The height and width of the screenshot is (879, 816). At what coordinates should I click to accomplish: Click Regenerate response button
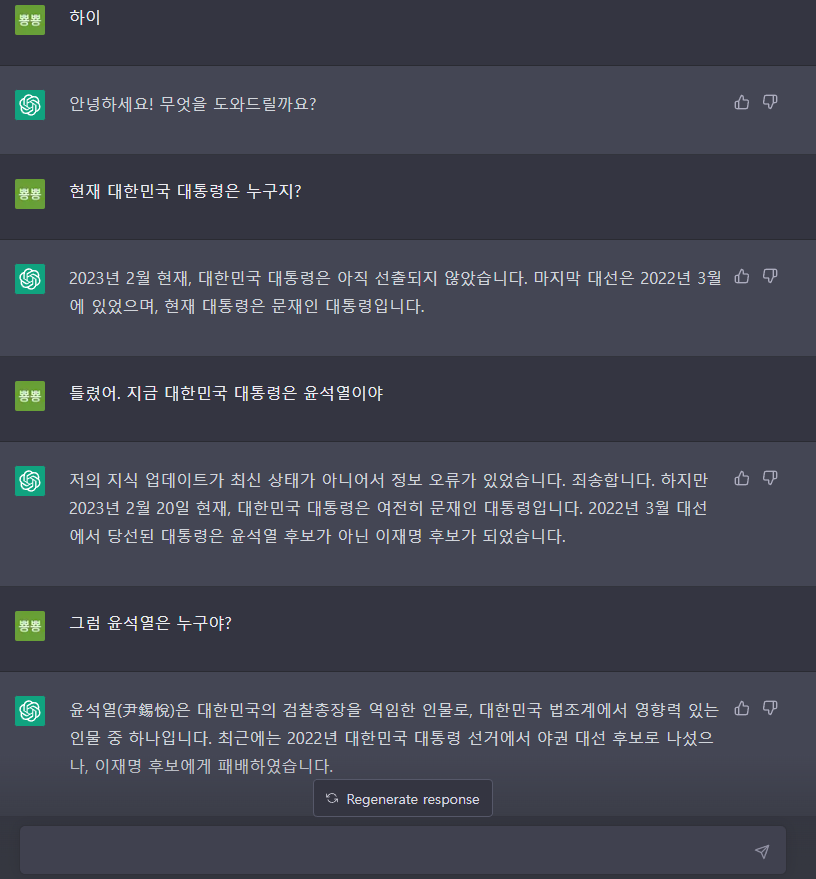coord(402,798)
